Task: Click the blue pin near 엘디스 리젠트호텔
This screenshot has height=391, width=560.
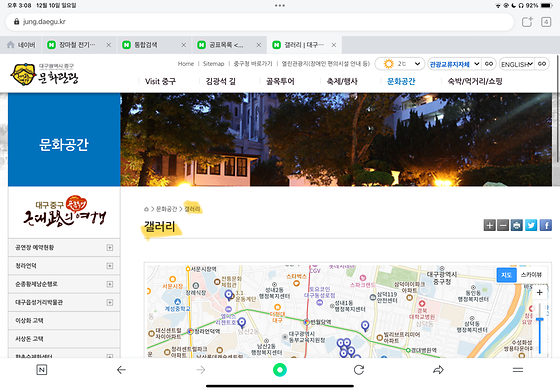Action: (242, 323)
